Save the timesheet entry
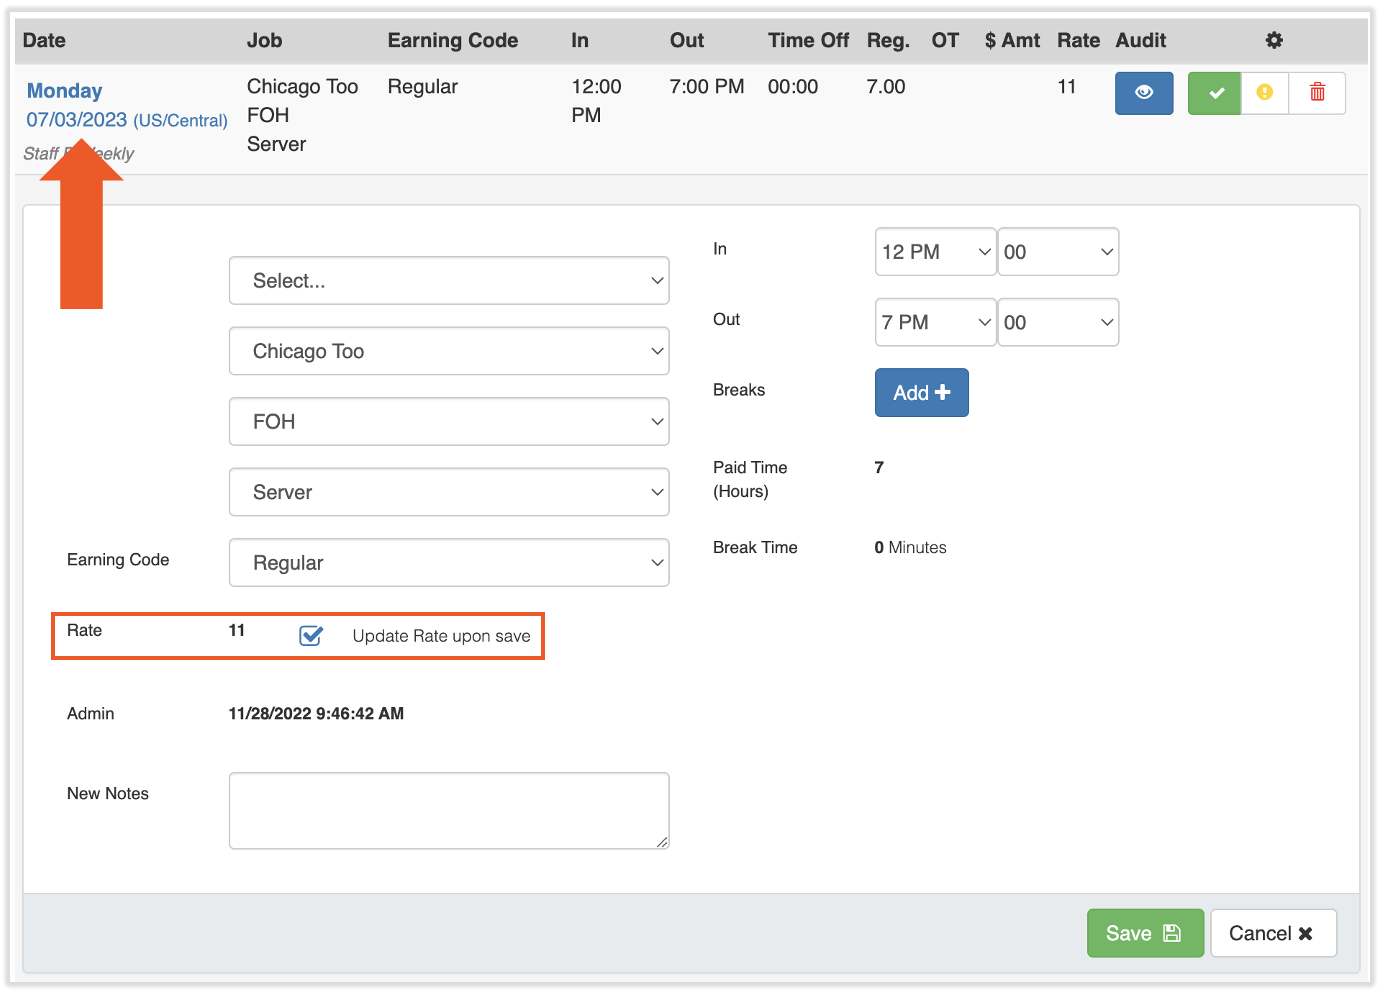This screenshot has width=1382, height=994. tap(1144, 933)
